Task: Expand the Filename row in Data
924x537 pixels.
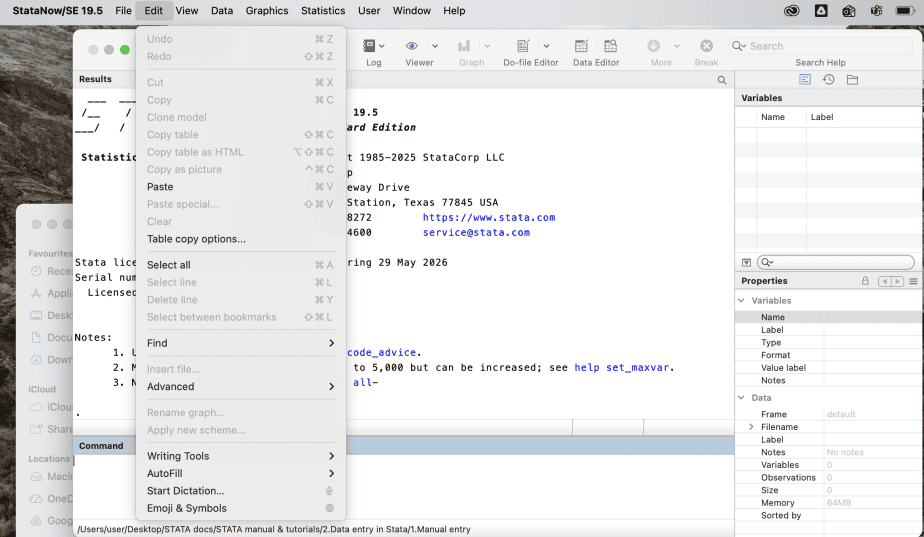Action: pos(751,427)
